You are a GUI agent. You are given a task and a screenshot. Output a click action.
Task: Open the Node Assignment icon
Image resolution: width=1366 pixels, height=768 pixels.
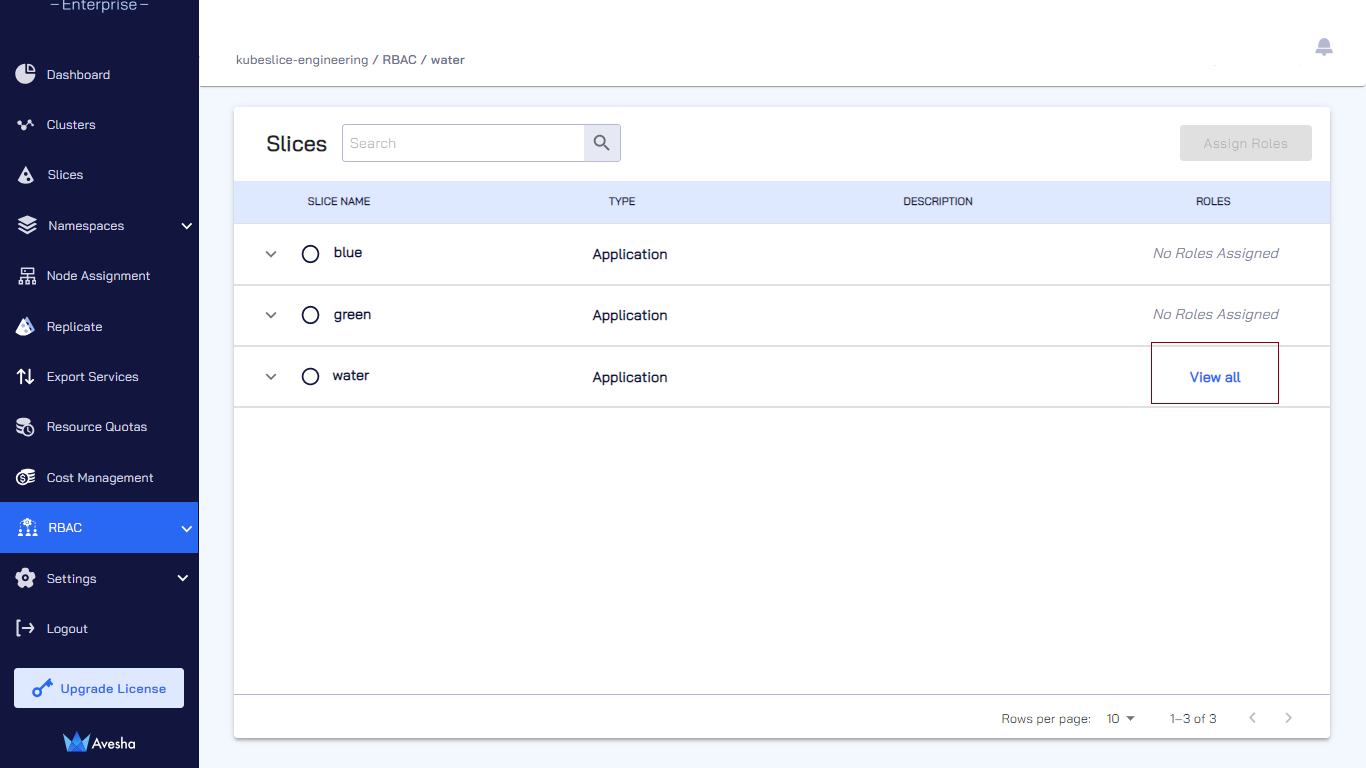(x=26, y=276)
